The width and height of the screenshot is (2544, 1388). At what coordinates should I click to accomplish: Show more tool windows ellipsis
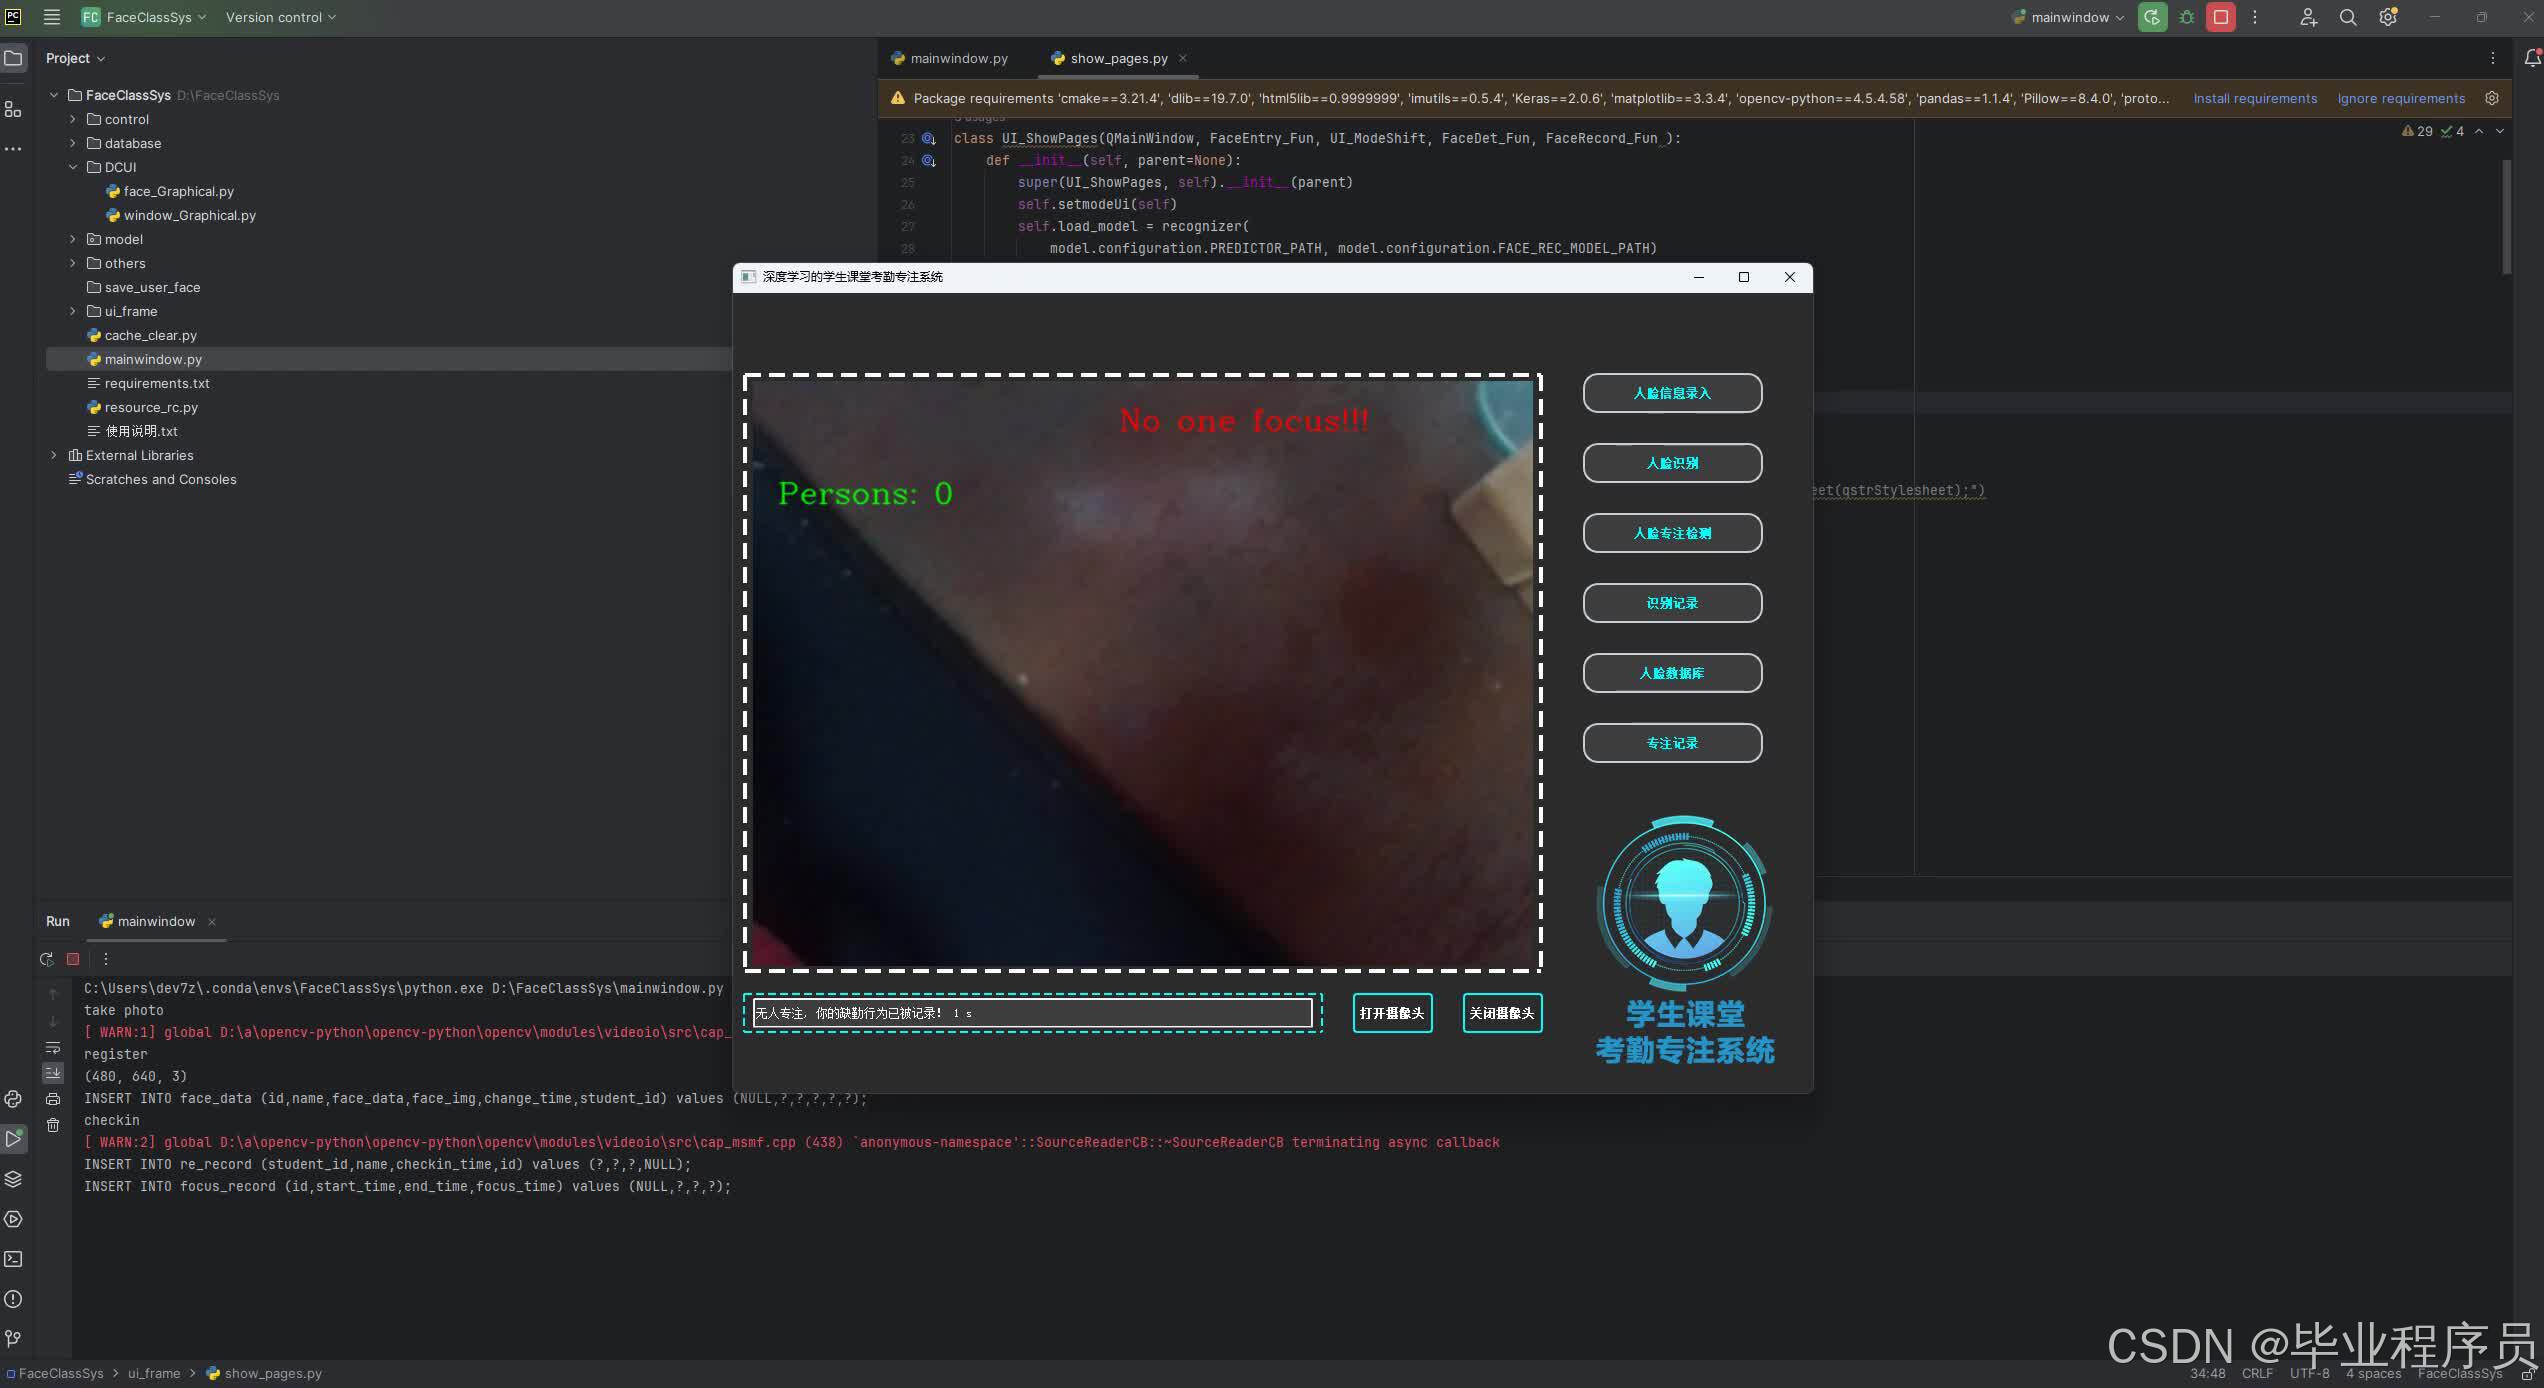13,149
